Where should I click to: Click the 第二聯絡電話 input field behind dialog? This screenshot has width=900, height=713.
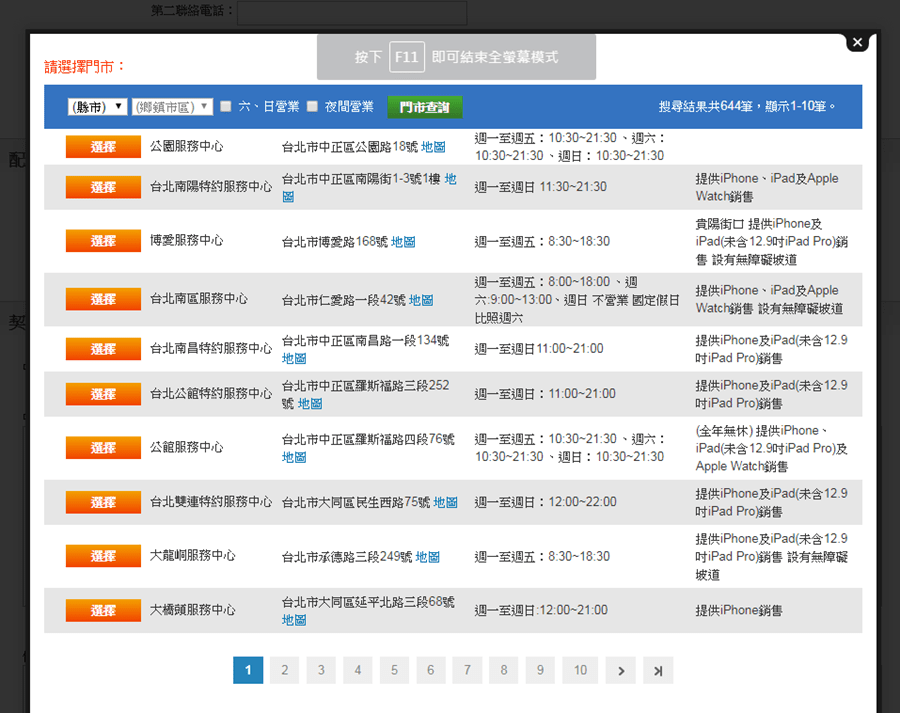[x=352, y=12]
